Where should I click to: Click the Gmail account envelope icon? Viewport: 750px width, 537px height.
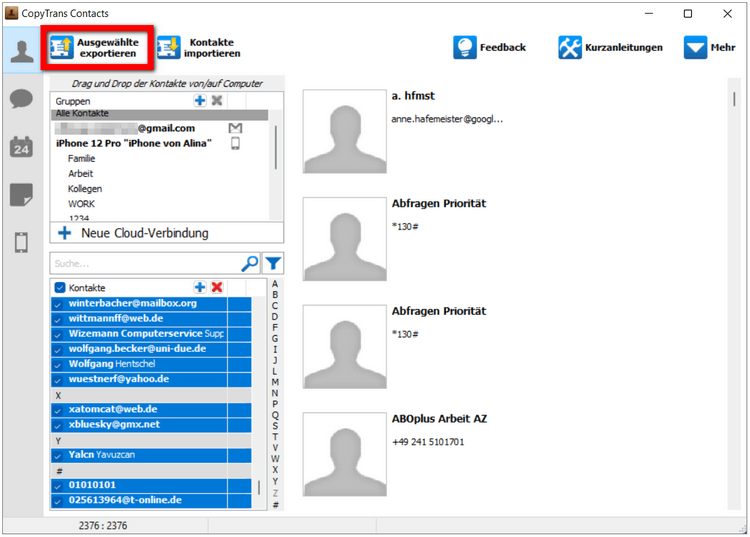point(235,128)
